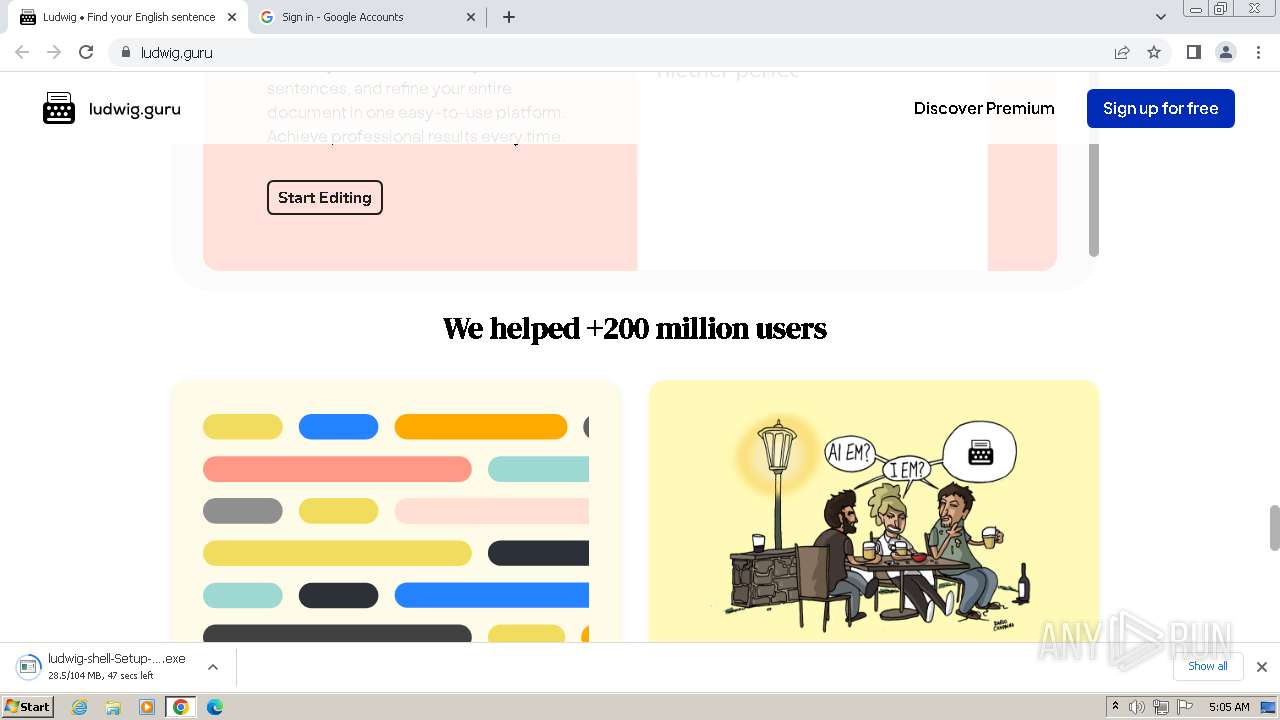
Task: View site info via the padlock icon
Action: click(x=125, y=52)
